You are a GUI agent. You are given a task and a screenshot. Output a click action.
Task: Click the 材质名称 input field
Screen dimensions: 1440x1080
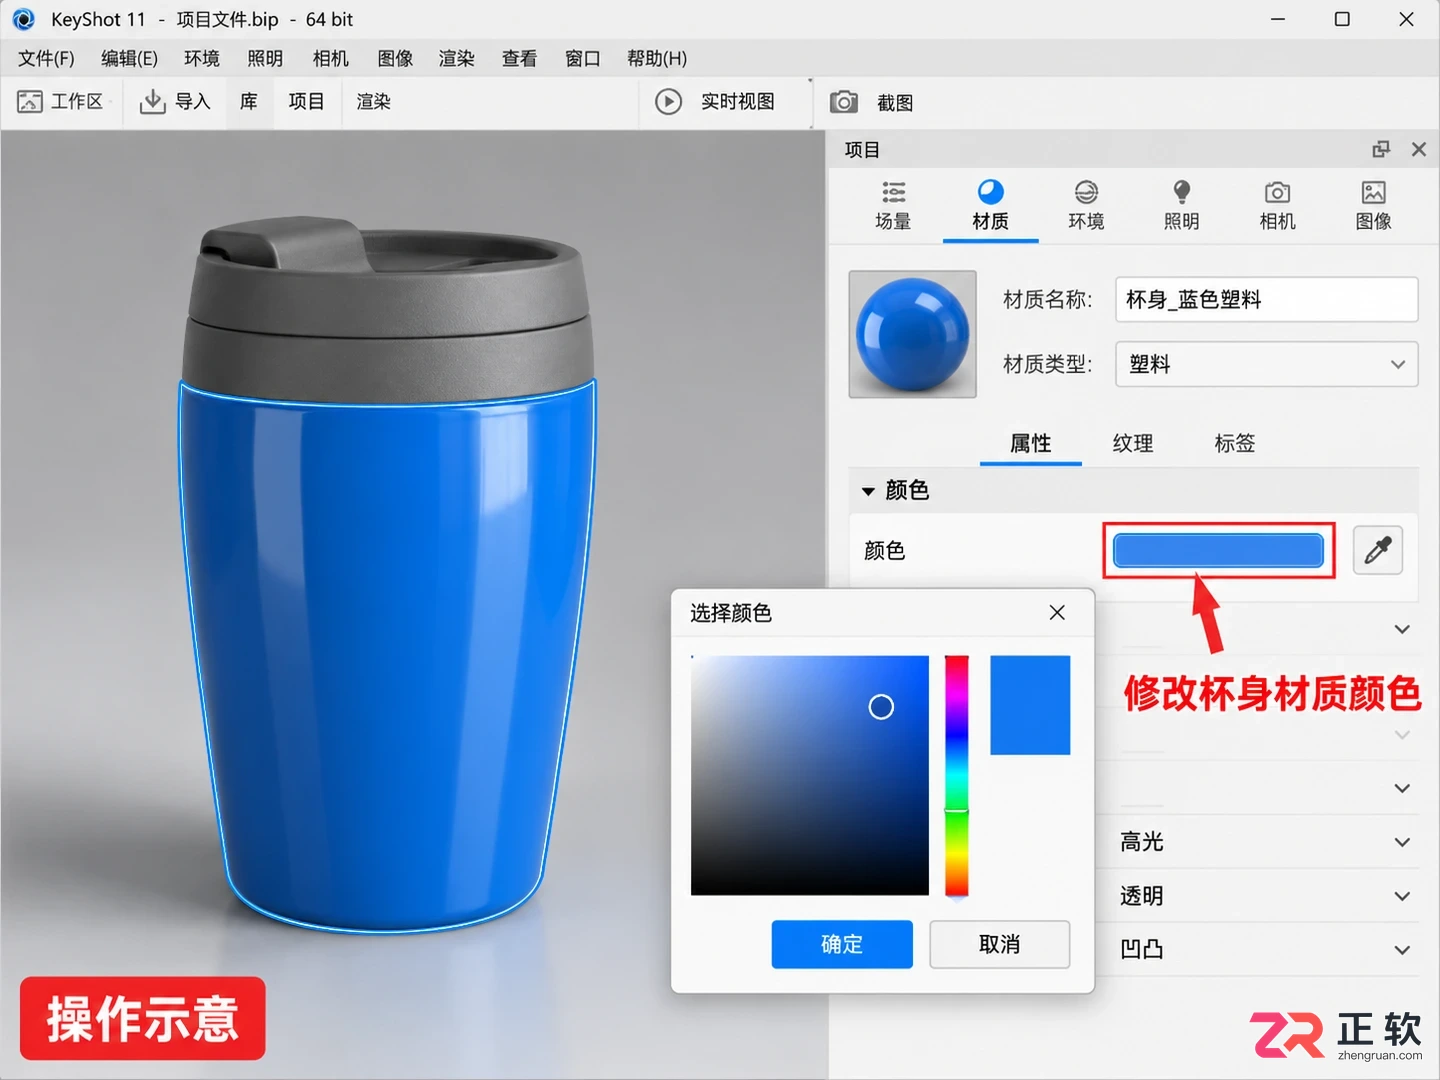(1266, 300)
